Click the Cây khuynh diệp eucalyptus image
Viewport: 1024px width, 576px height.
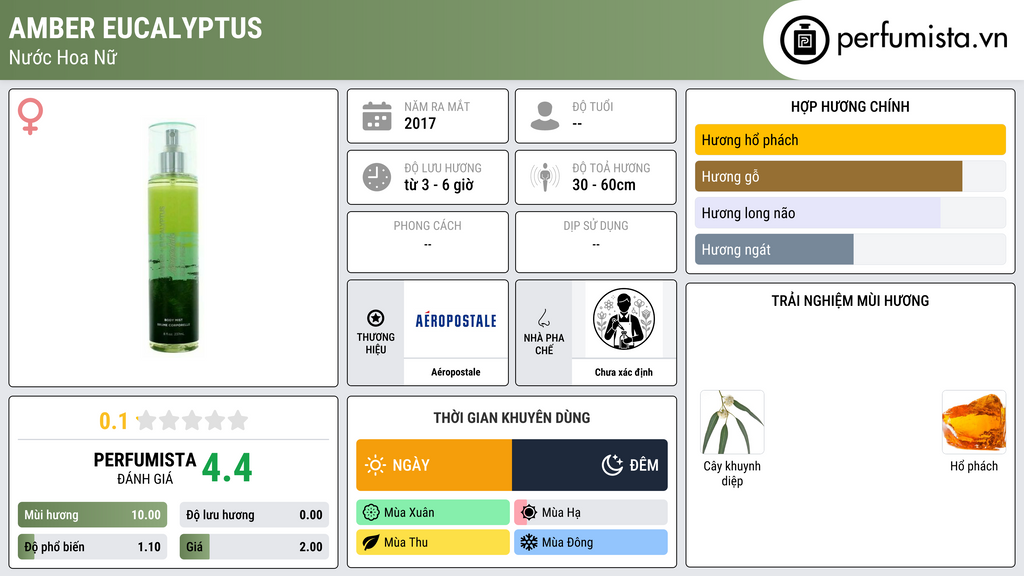tap(732, 423)
